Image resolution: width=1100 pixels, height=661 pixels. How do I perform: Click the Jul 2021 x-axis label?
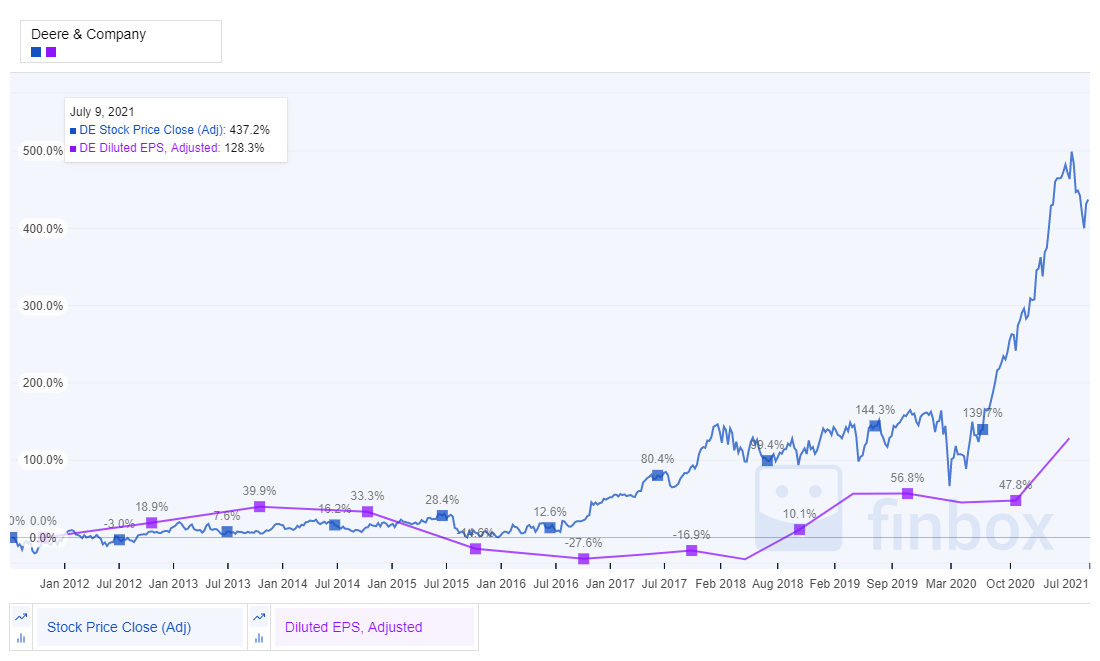click(x=1066, y=584)
